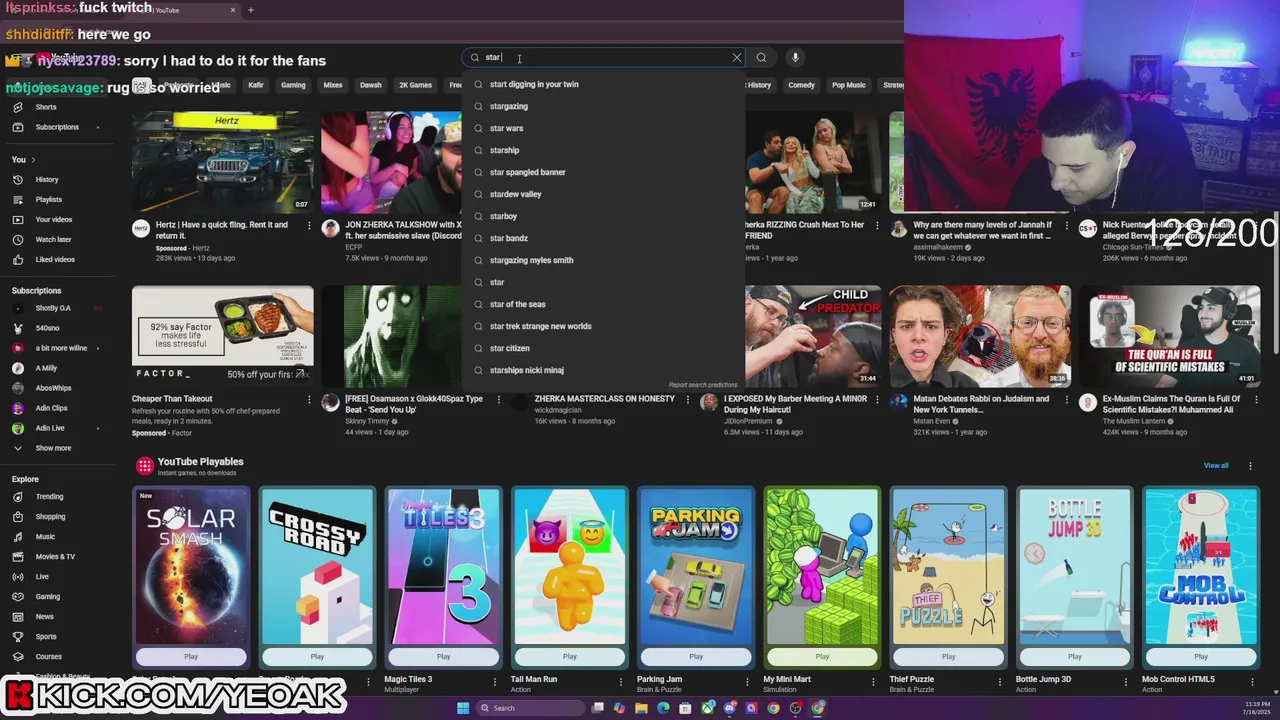The image size is (1280, 720).
Task: Open options menu next to View all
Action: pos(1251,466)
